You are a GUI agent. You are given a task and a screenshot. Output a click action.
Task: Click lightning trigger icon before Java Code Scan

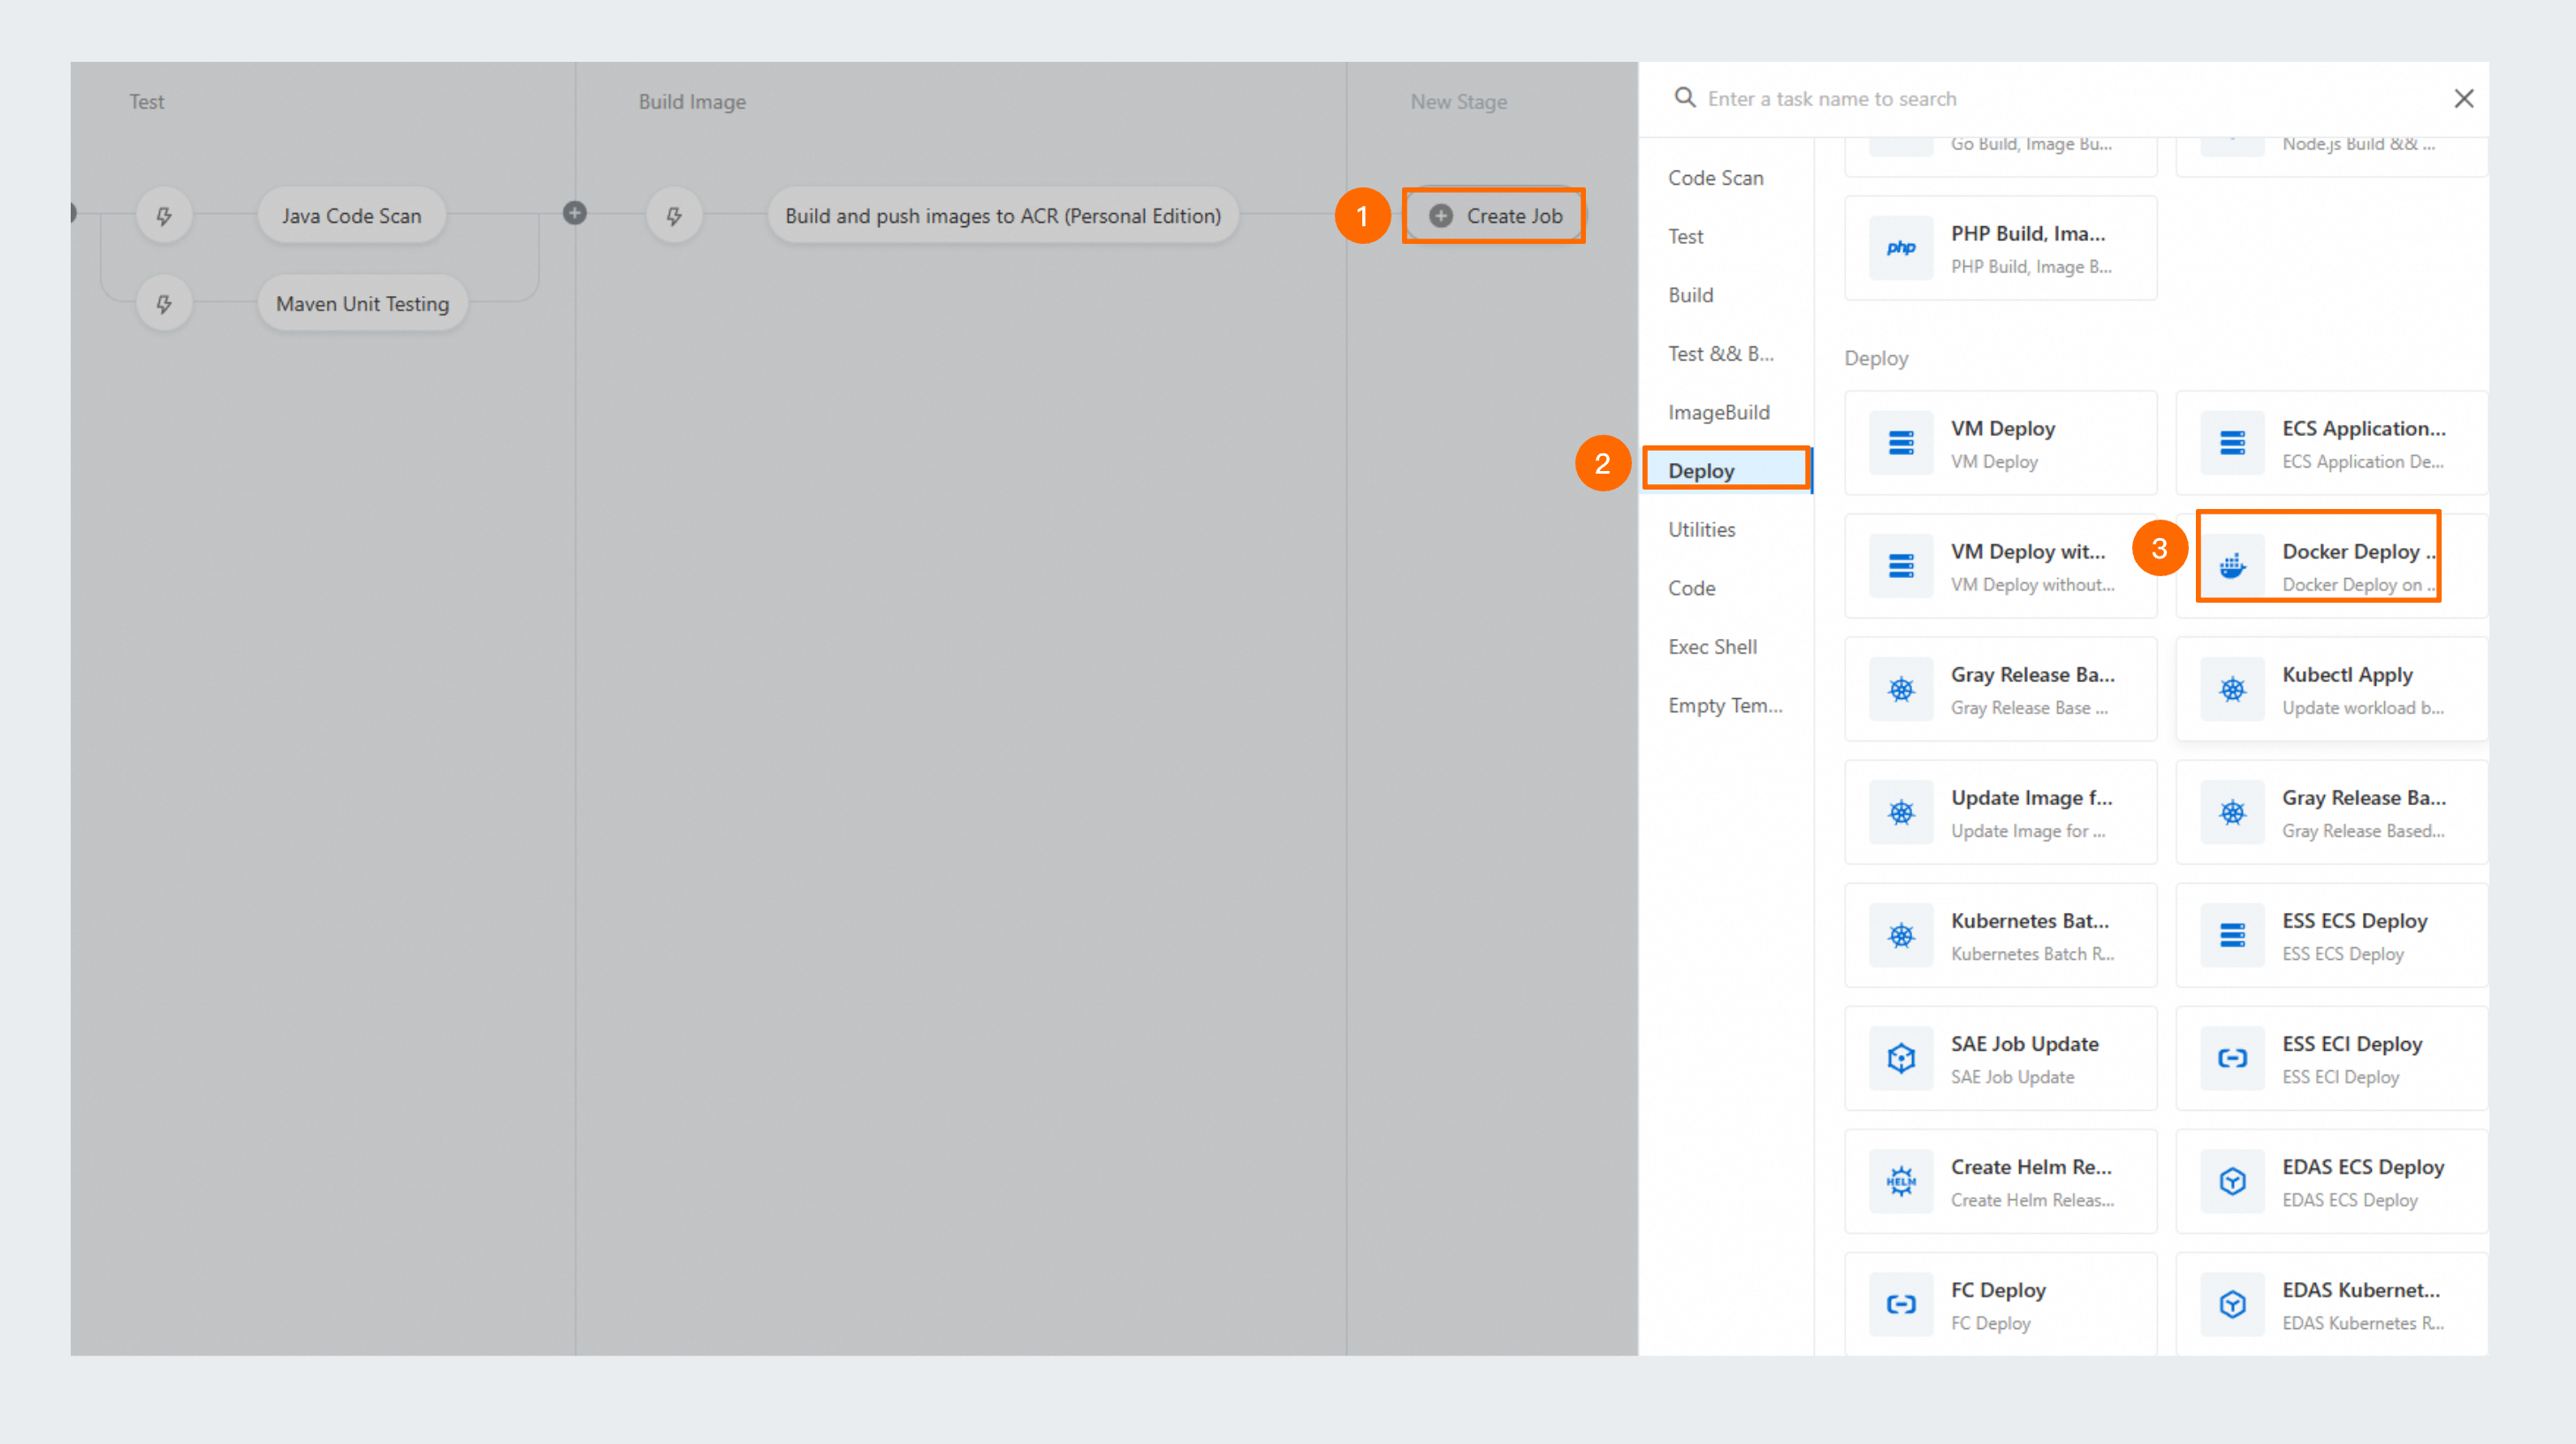click(x=164, y=216)
